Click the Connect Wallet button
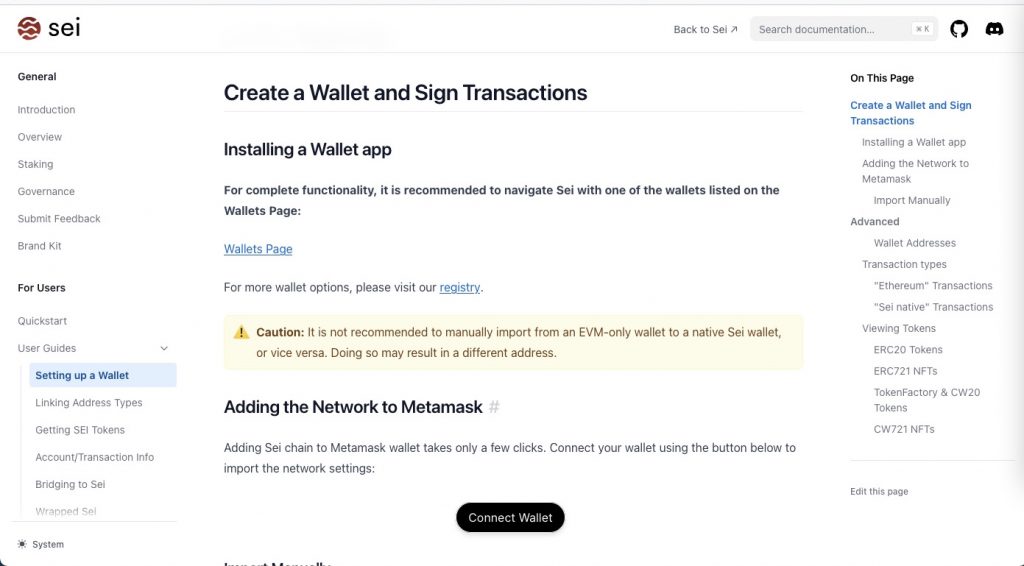The height and width of the screenshot is (566, 1024). (510, 517)
